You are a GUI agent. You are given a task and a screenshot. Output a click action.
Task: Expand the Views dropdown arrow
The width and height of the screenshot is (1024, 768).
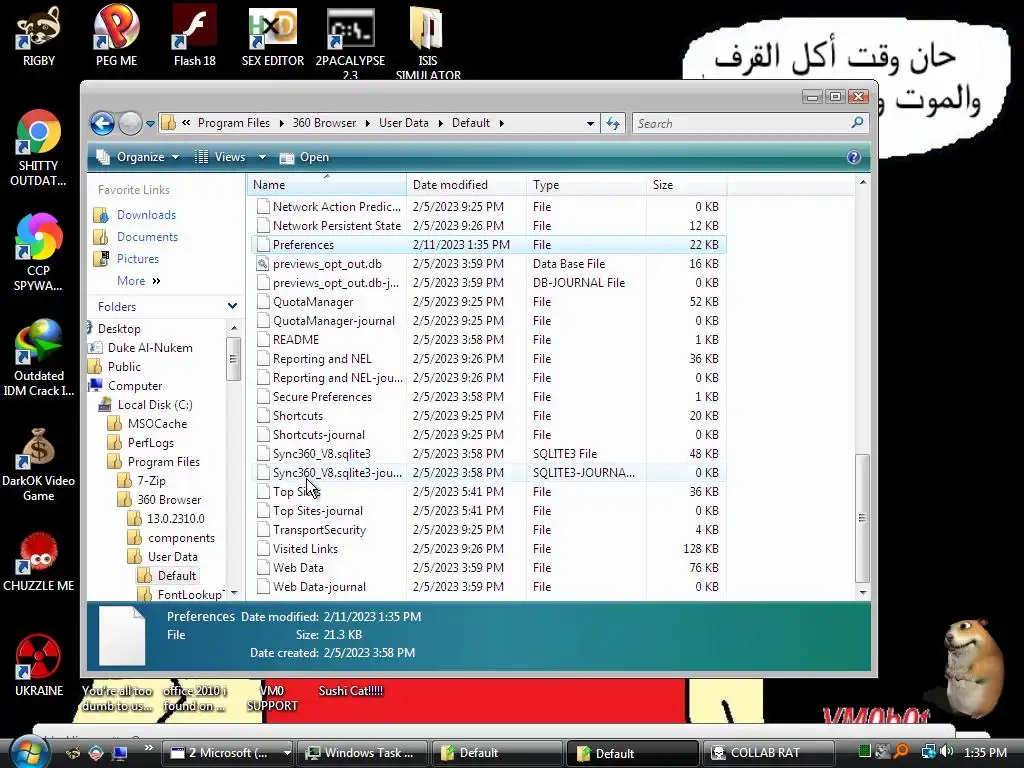tap(262, 157)
